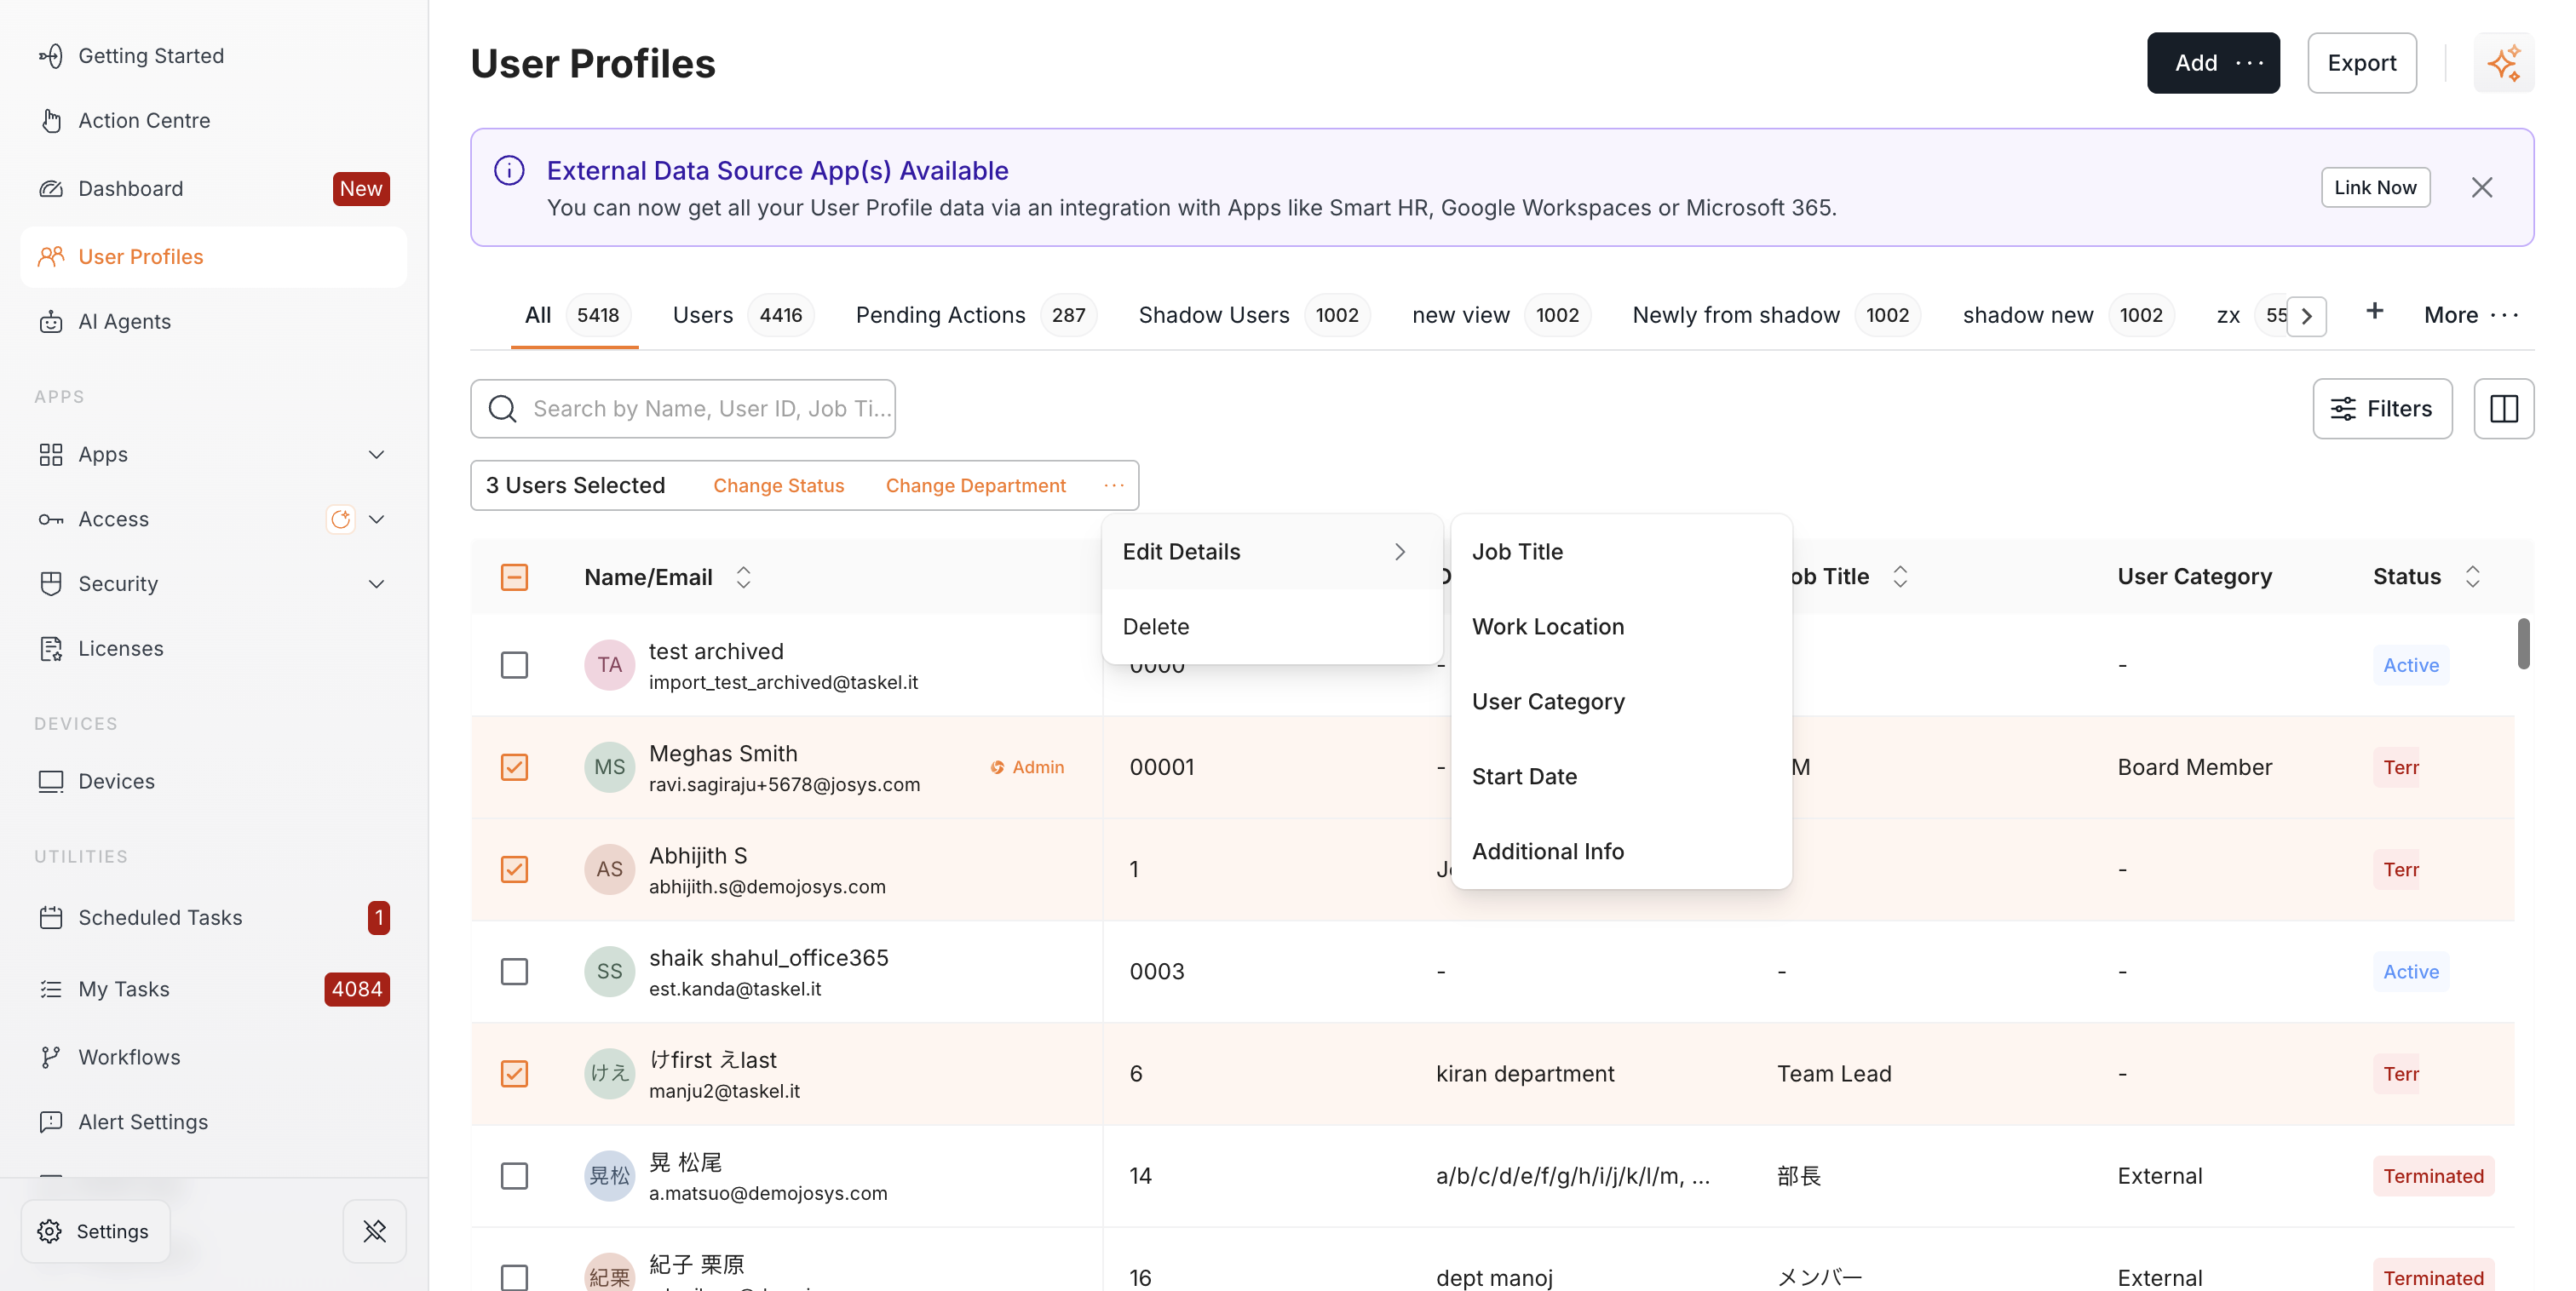Viewport: 2576px width, 1291px height.
Task: Click the Admin badge on Meghas Smith
Action: click(x=1027, y=767)
